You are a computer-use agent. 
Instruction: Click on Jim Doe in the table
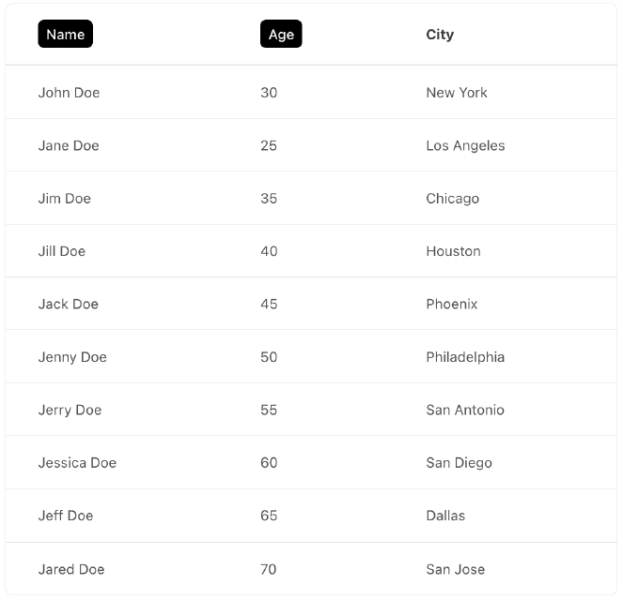coord(64,199)
